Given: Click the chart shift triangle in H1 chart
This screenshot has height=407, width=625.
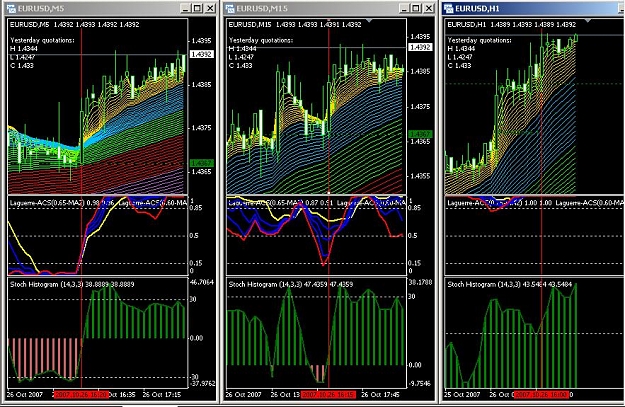Looking at the screenshot, I should pyautogui.click(x=588, y=20).
